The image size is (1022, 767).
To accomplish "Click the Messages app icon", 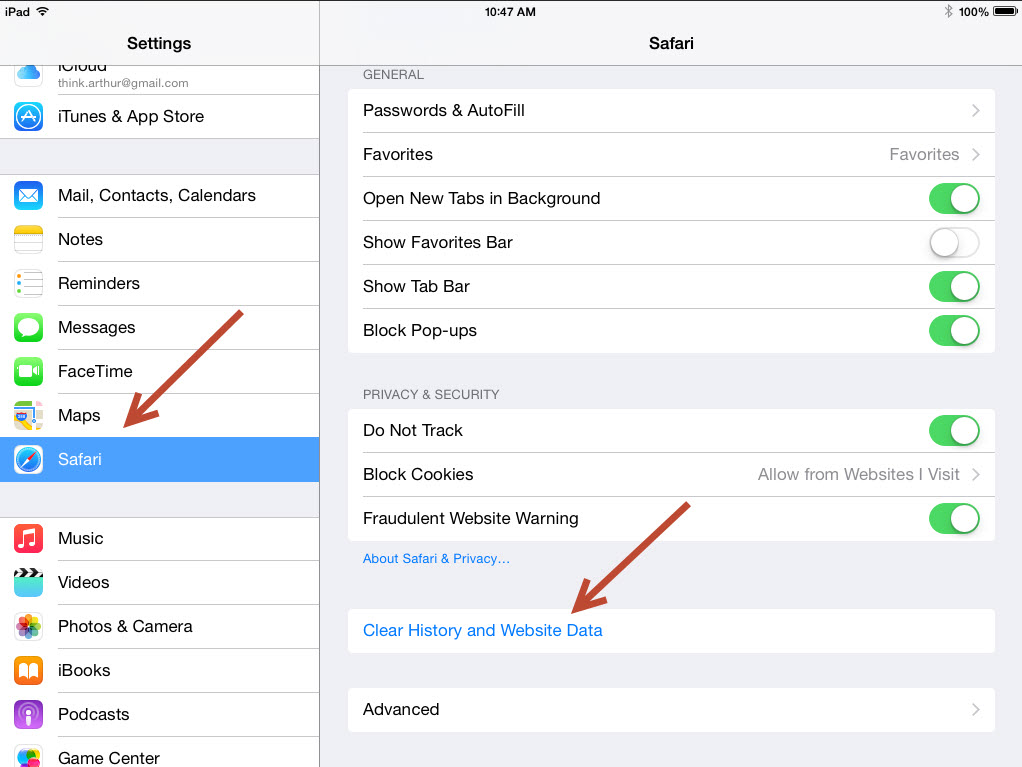I will [x=28, y=327].
